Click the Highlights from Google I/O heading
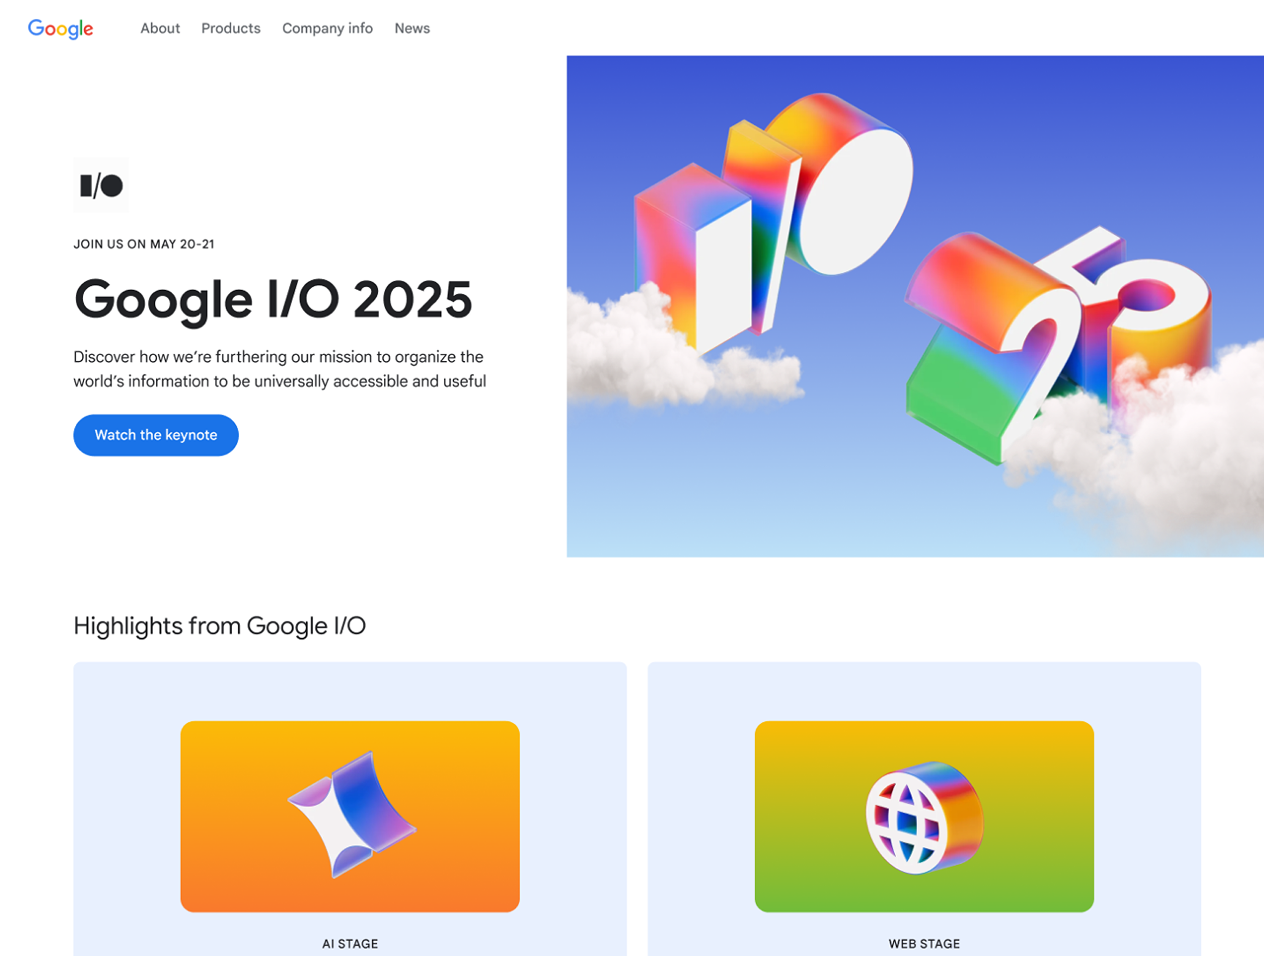 click(220, 626)
